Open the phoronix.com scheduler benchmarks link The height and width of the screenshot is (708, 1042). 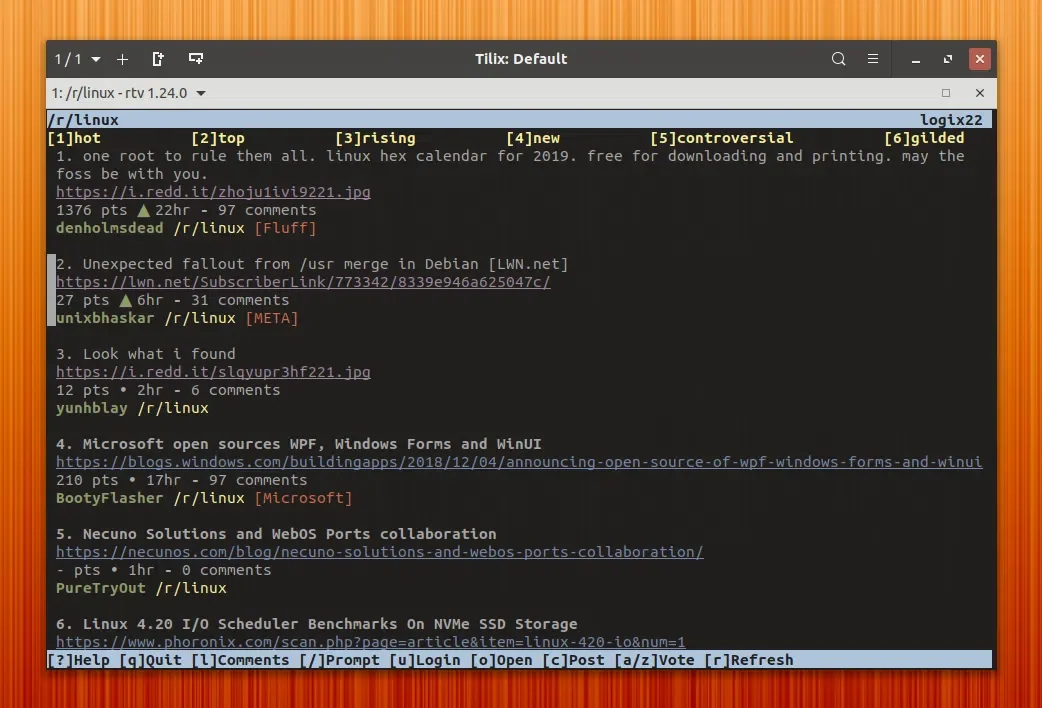tap(370, 642)
